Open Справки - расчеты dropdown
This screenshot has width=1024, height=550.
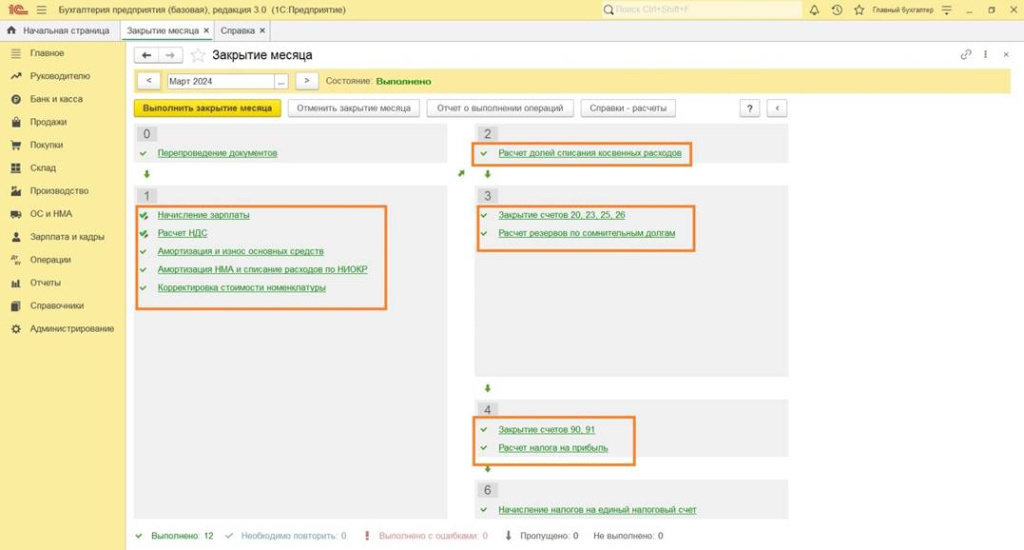[x=629, y=108]
